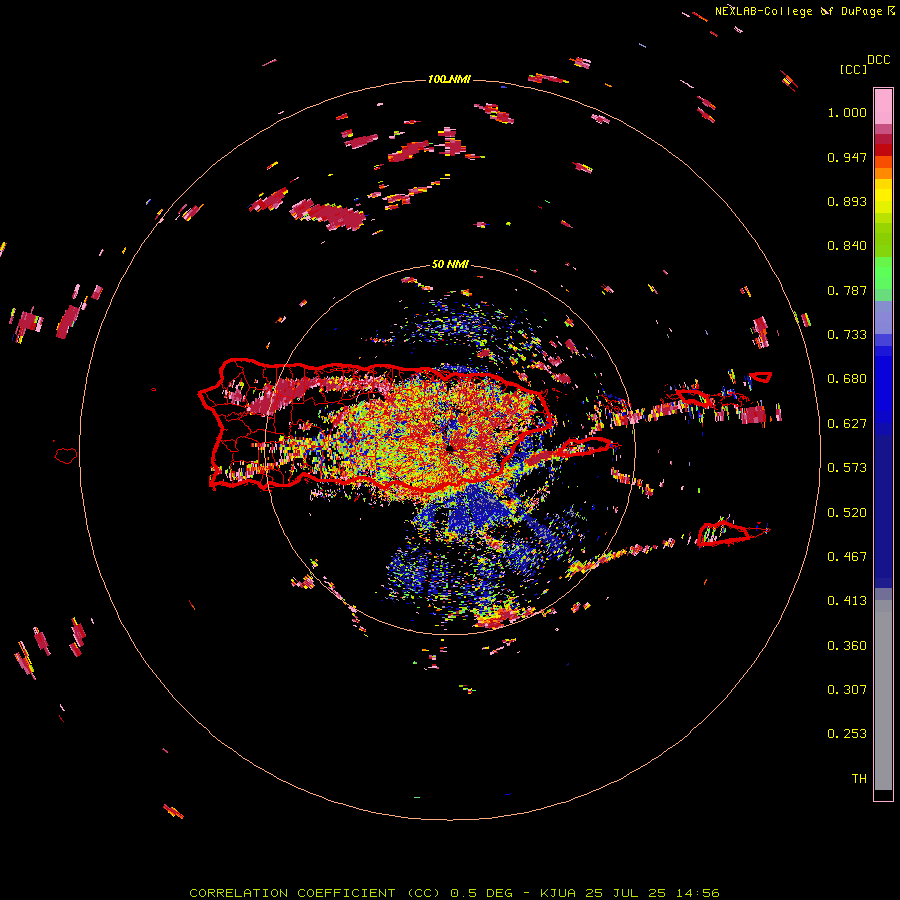
Task: Click the 50 NMI range ring label
Action: click(x=450, y=264)
